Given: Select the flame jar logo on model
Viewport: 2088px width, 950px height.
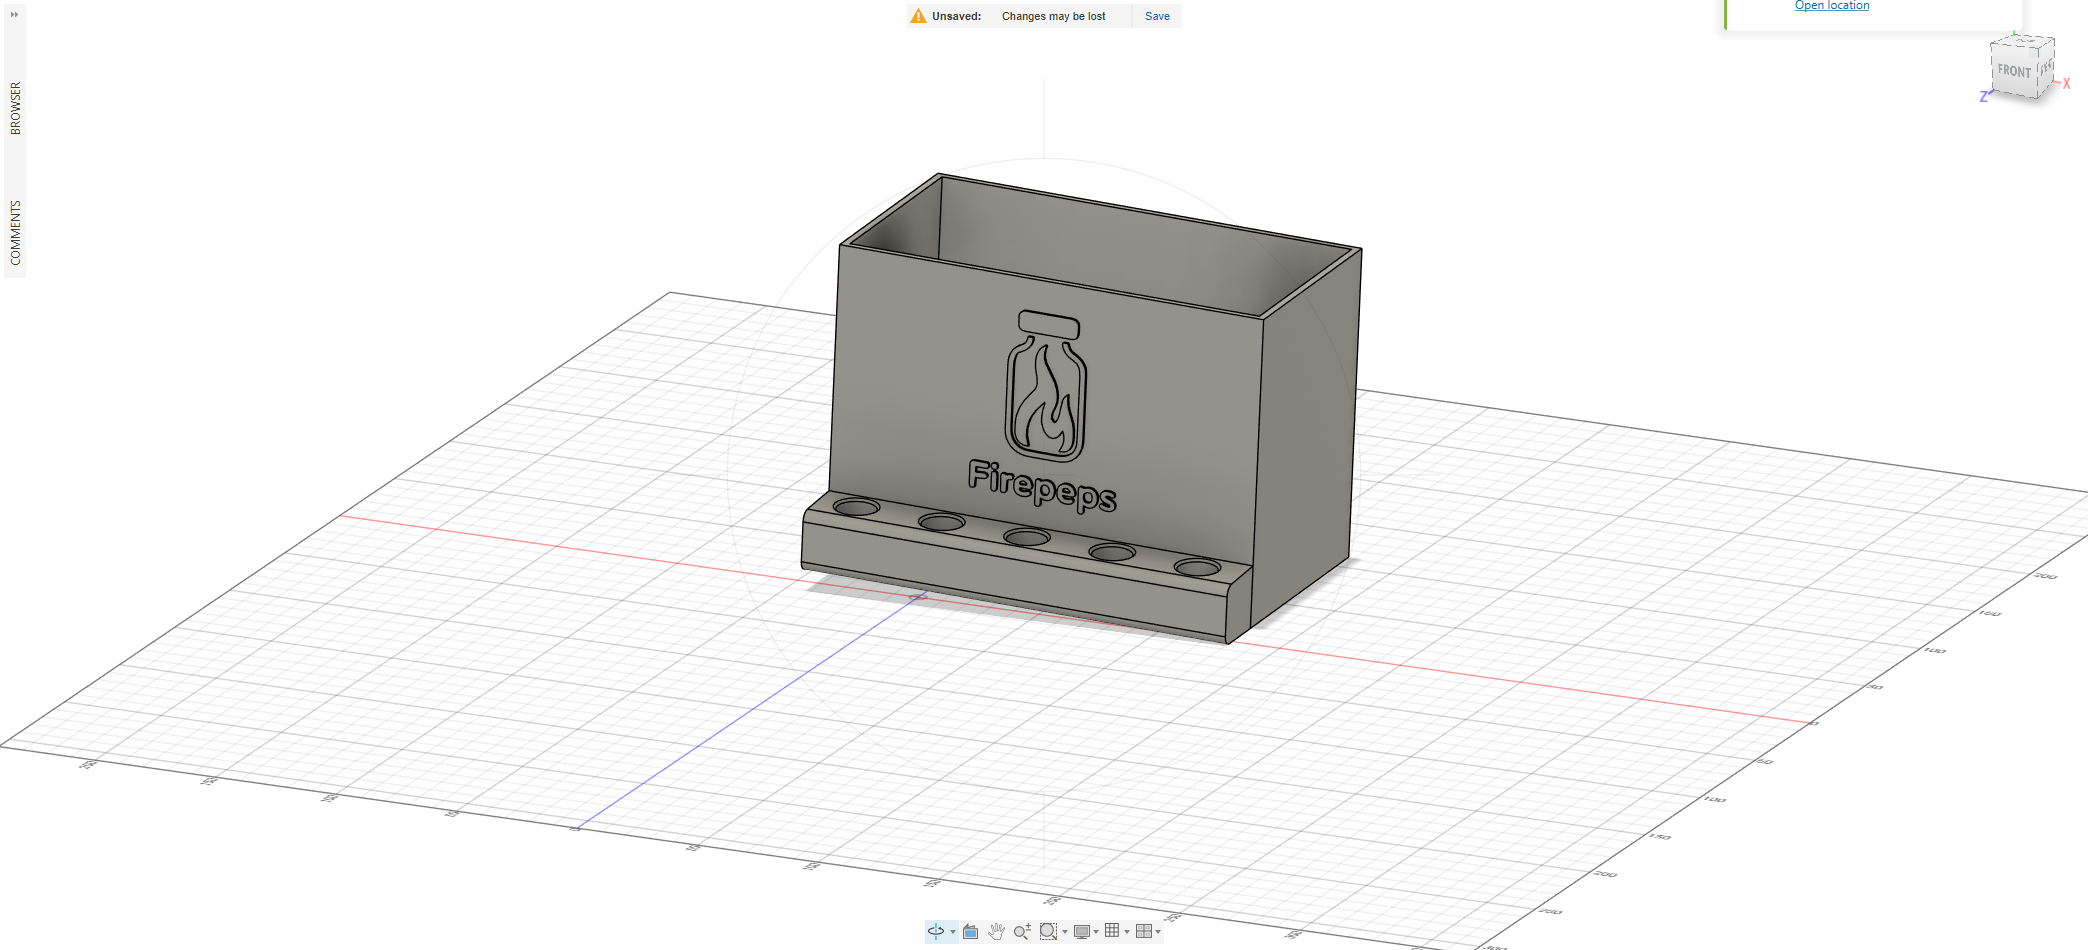Looking at the screenshot, I should pos(1046,386).
